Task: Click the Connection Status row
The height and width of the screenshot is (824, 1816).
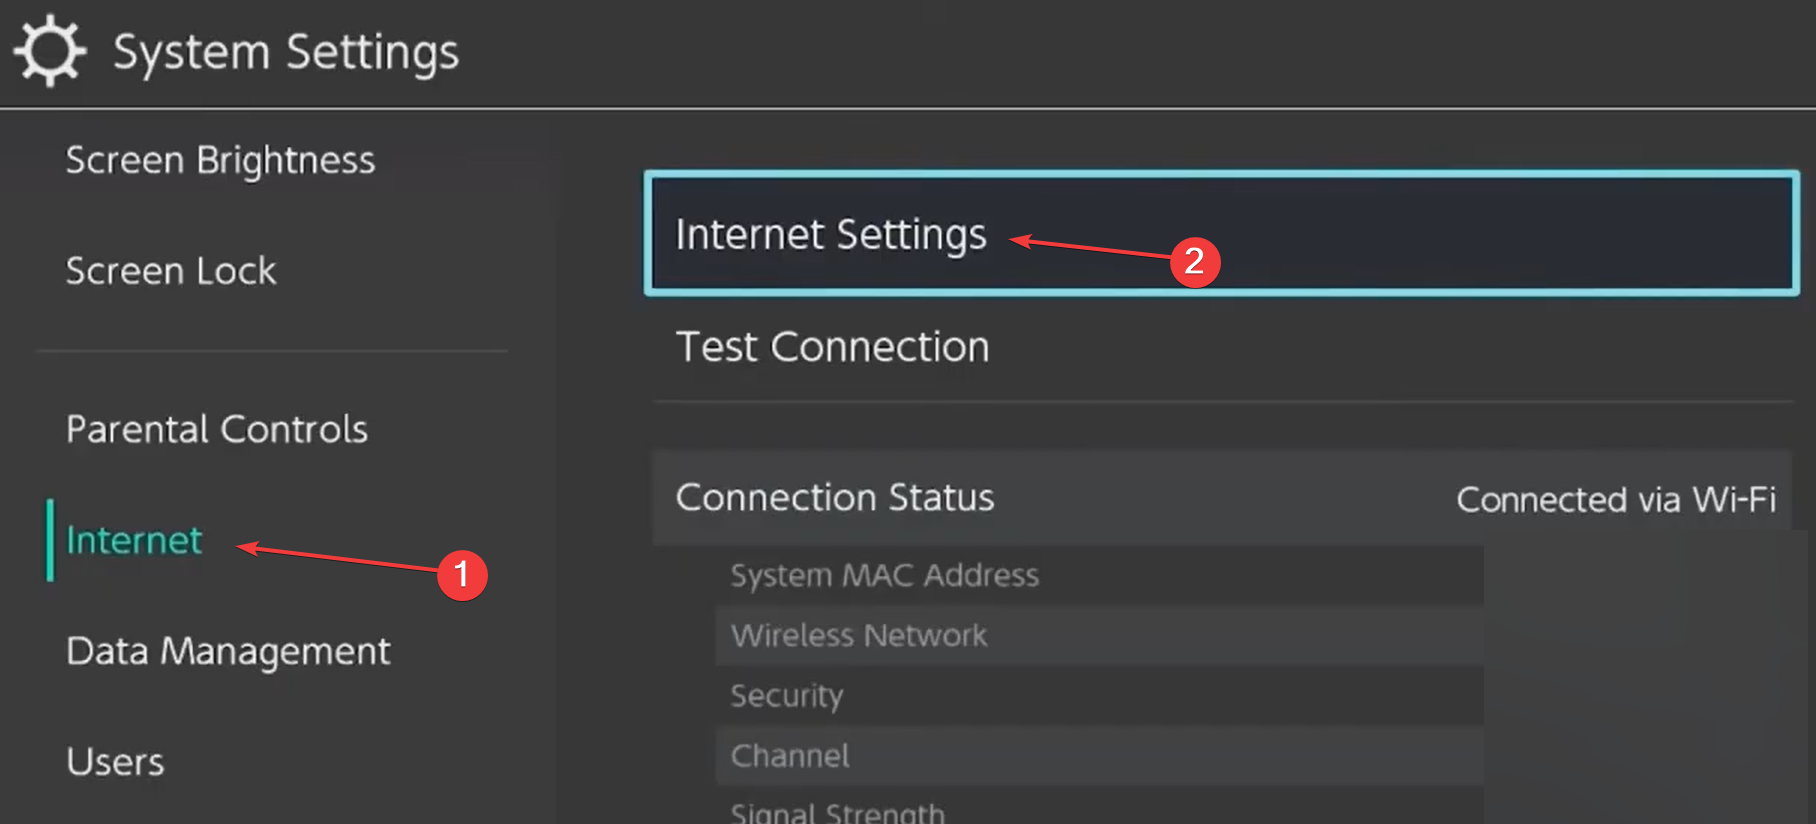Action: click(x=1221, y=498)
